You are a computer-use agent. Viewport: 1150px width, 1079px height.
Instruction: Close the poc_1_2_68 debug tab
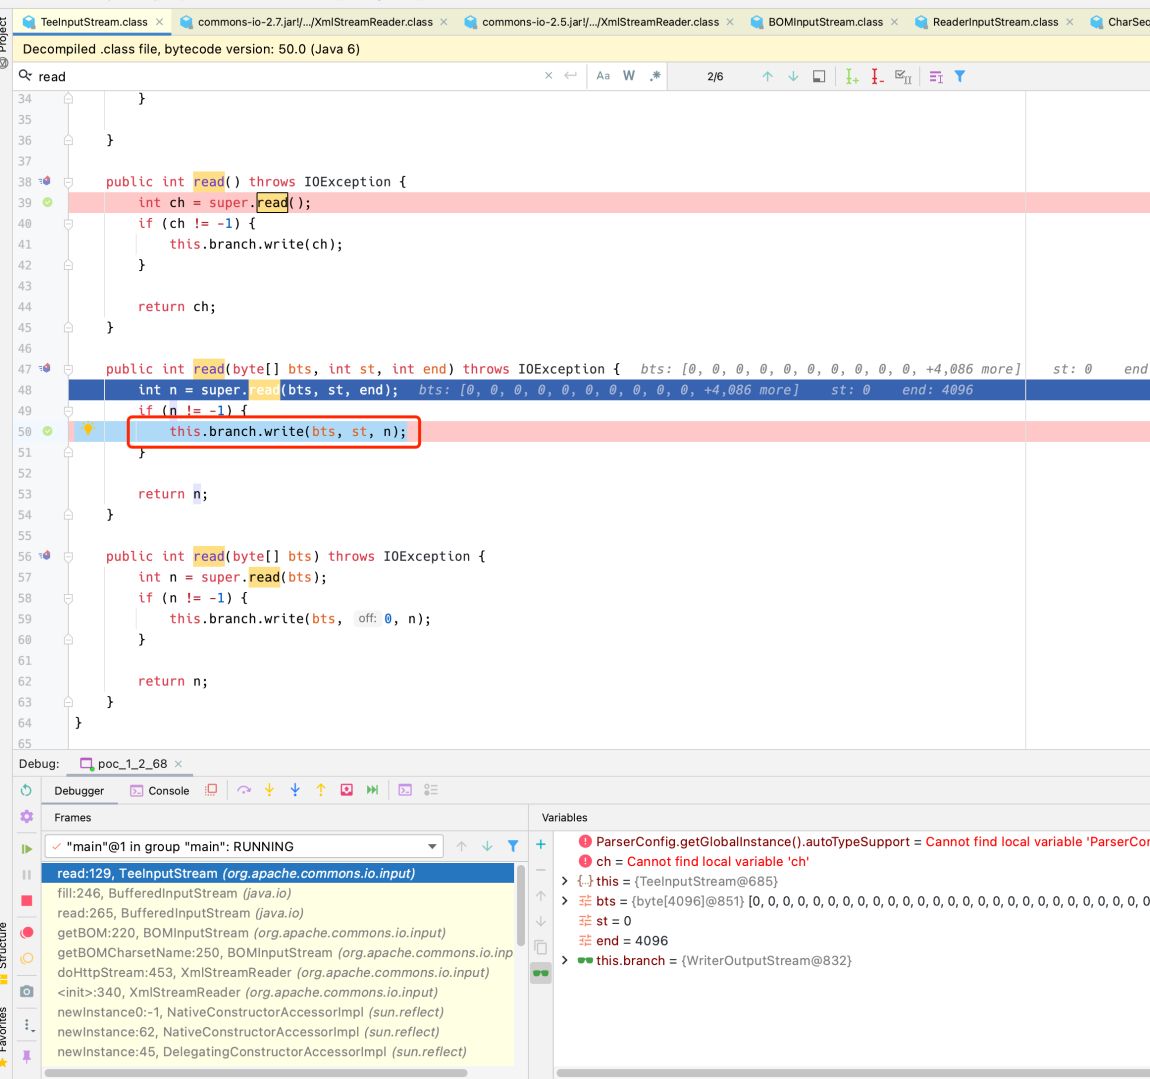[178, 764]
